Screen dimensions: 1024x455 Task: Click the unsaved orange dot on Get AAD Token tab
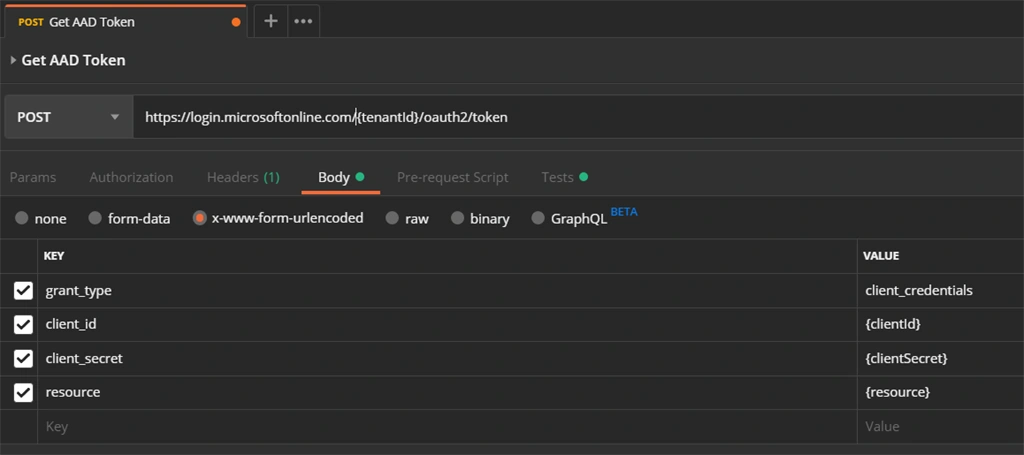pos(236,22)
